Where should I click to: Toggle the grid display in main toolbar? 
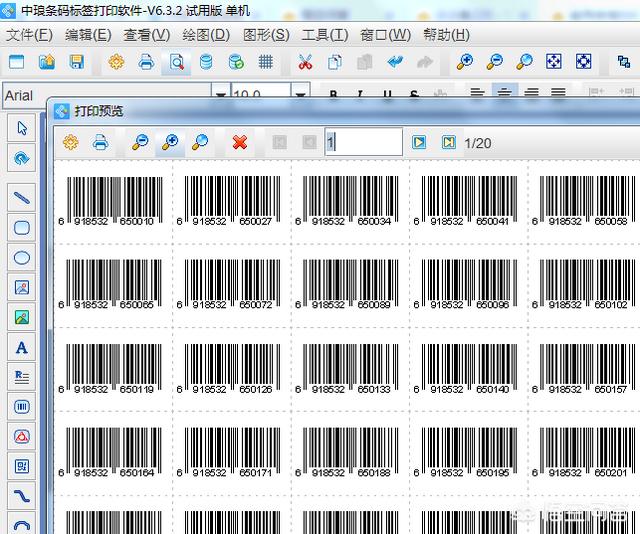[x=266, y=62]
